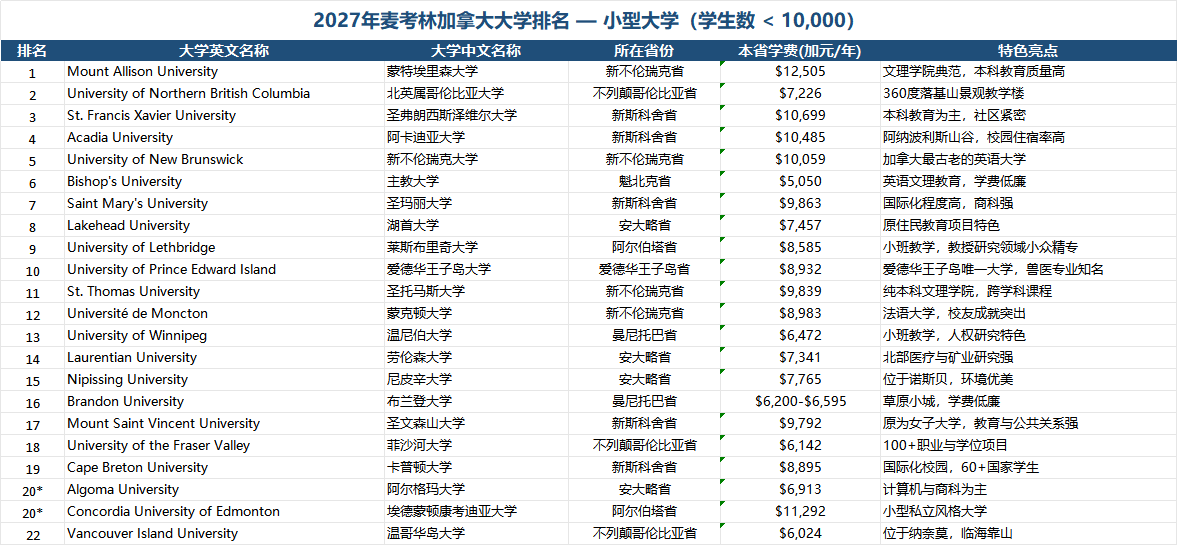The image size is (1177, 545).
Task: Select cell Concordia University of Edmonton
Action: [x=224, y=511]
